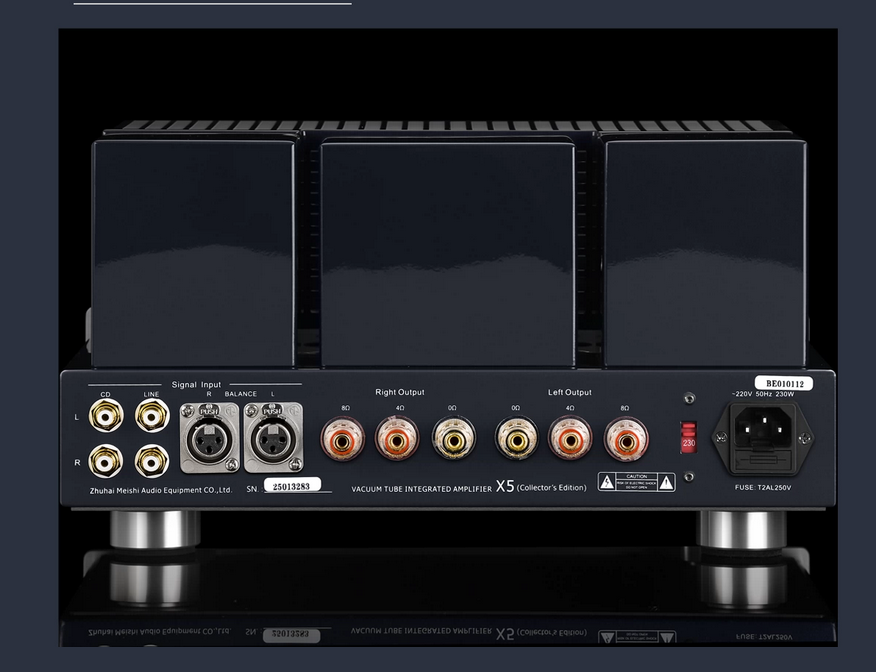Click the screw below the voltage selector
876x672 pixels.
point(690,476)
